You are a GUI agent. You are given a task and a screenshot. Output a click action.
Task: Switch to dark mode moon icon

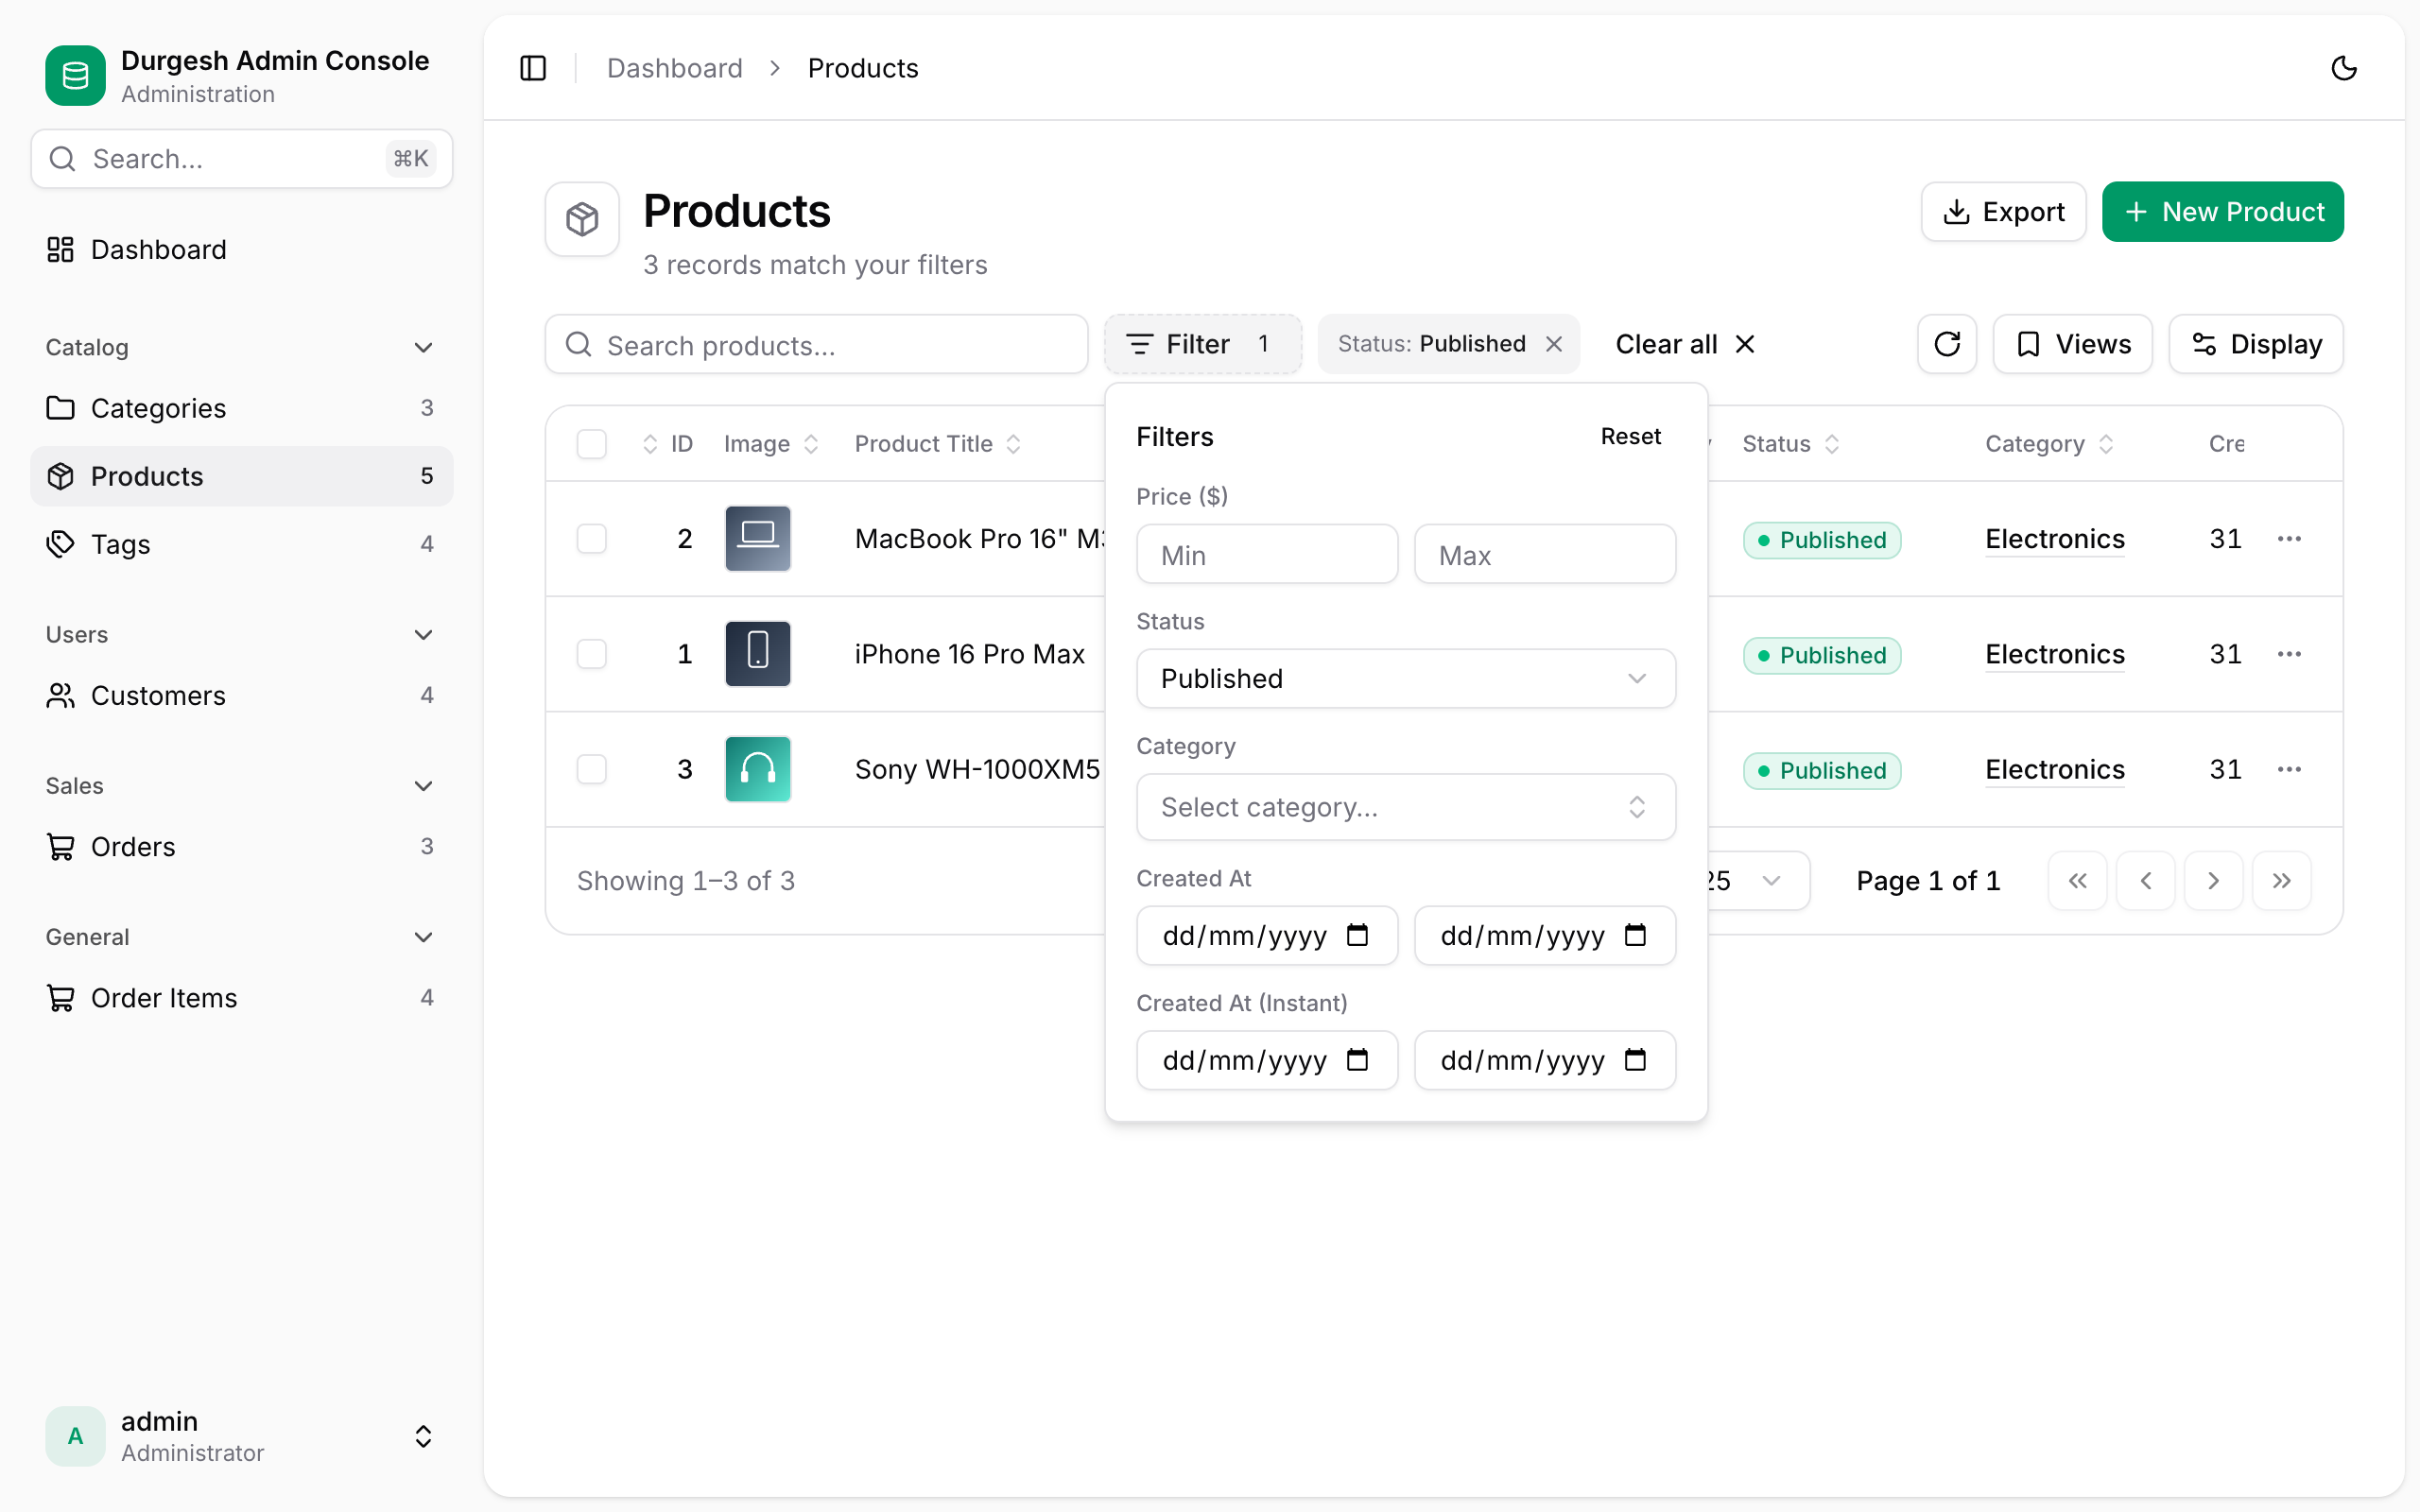click(2344, 68)
